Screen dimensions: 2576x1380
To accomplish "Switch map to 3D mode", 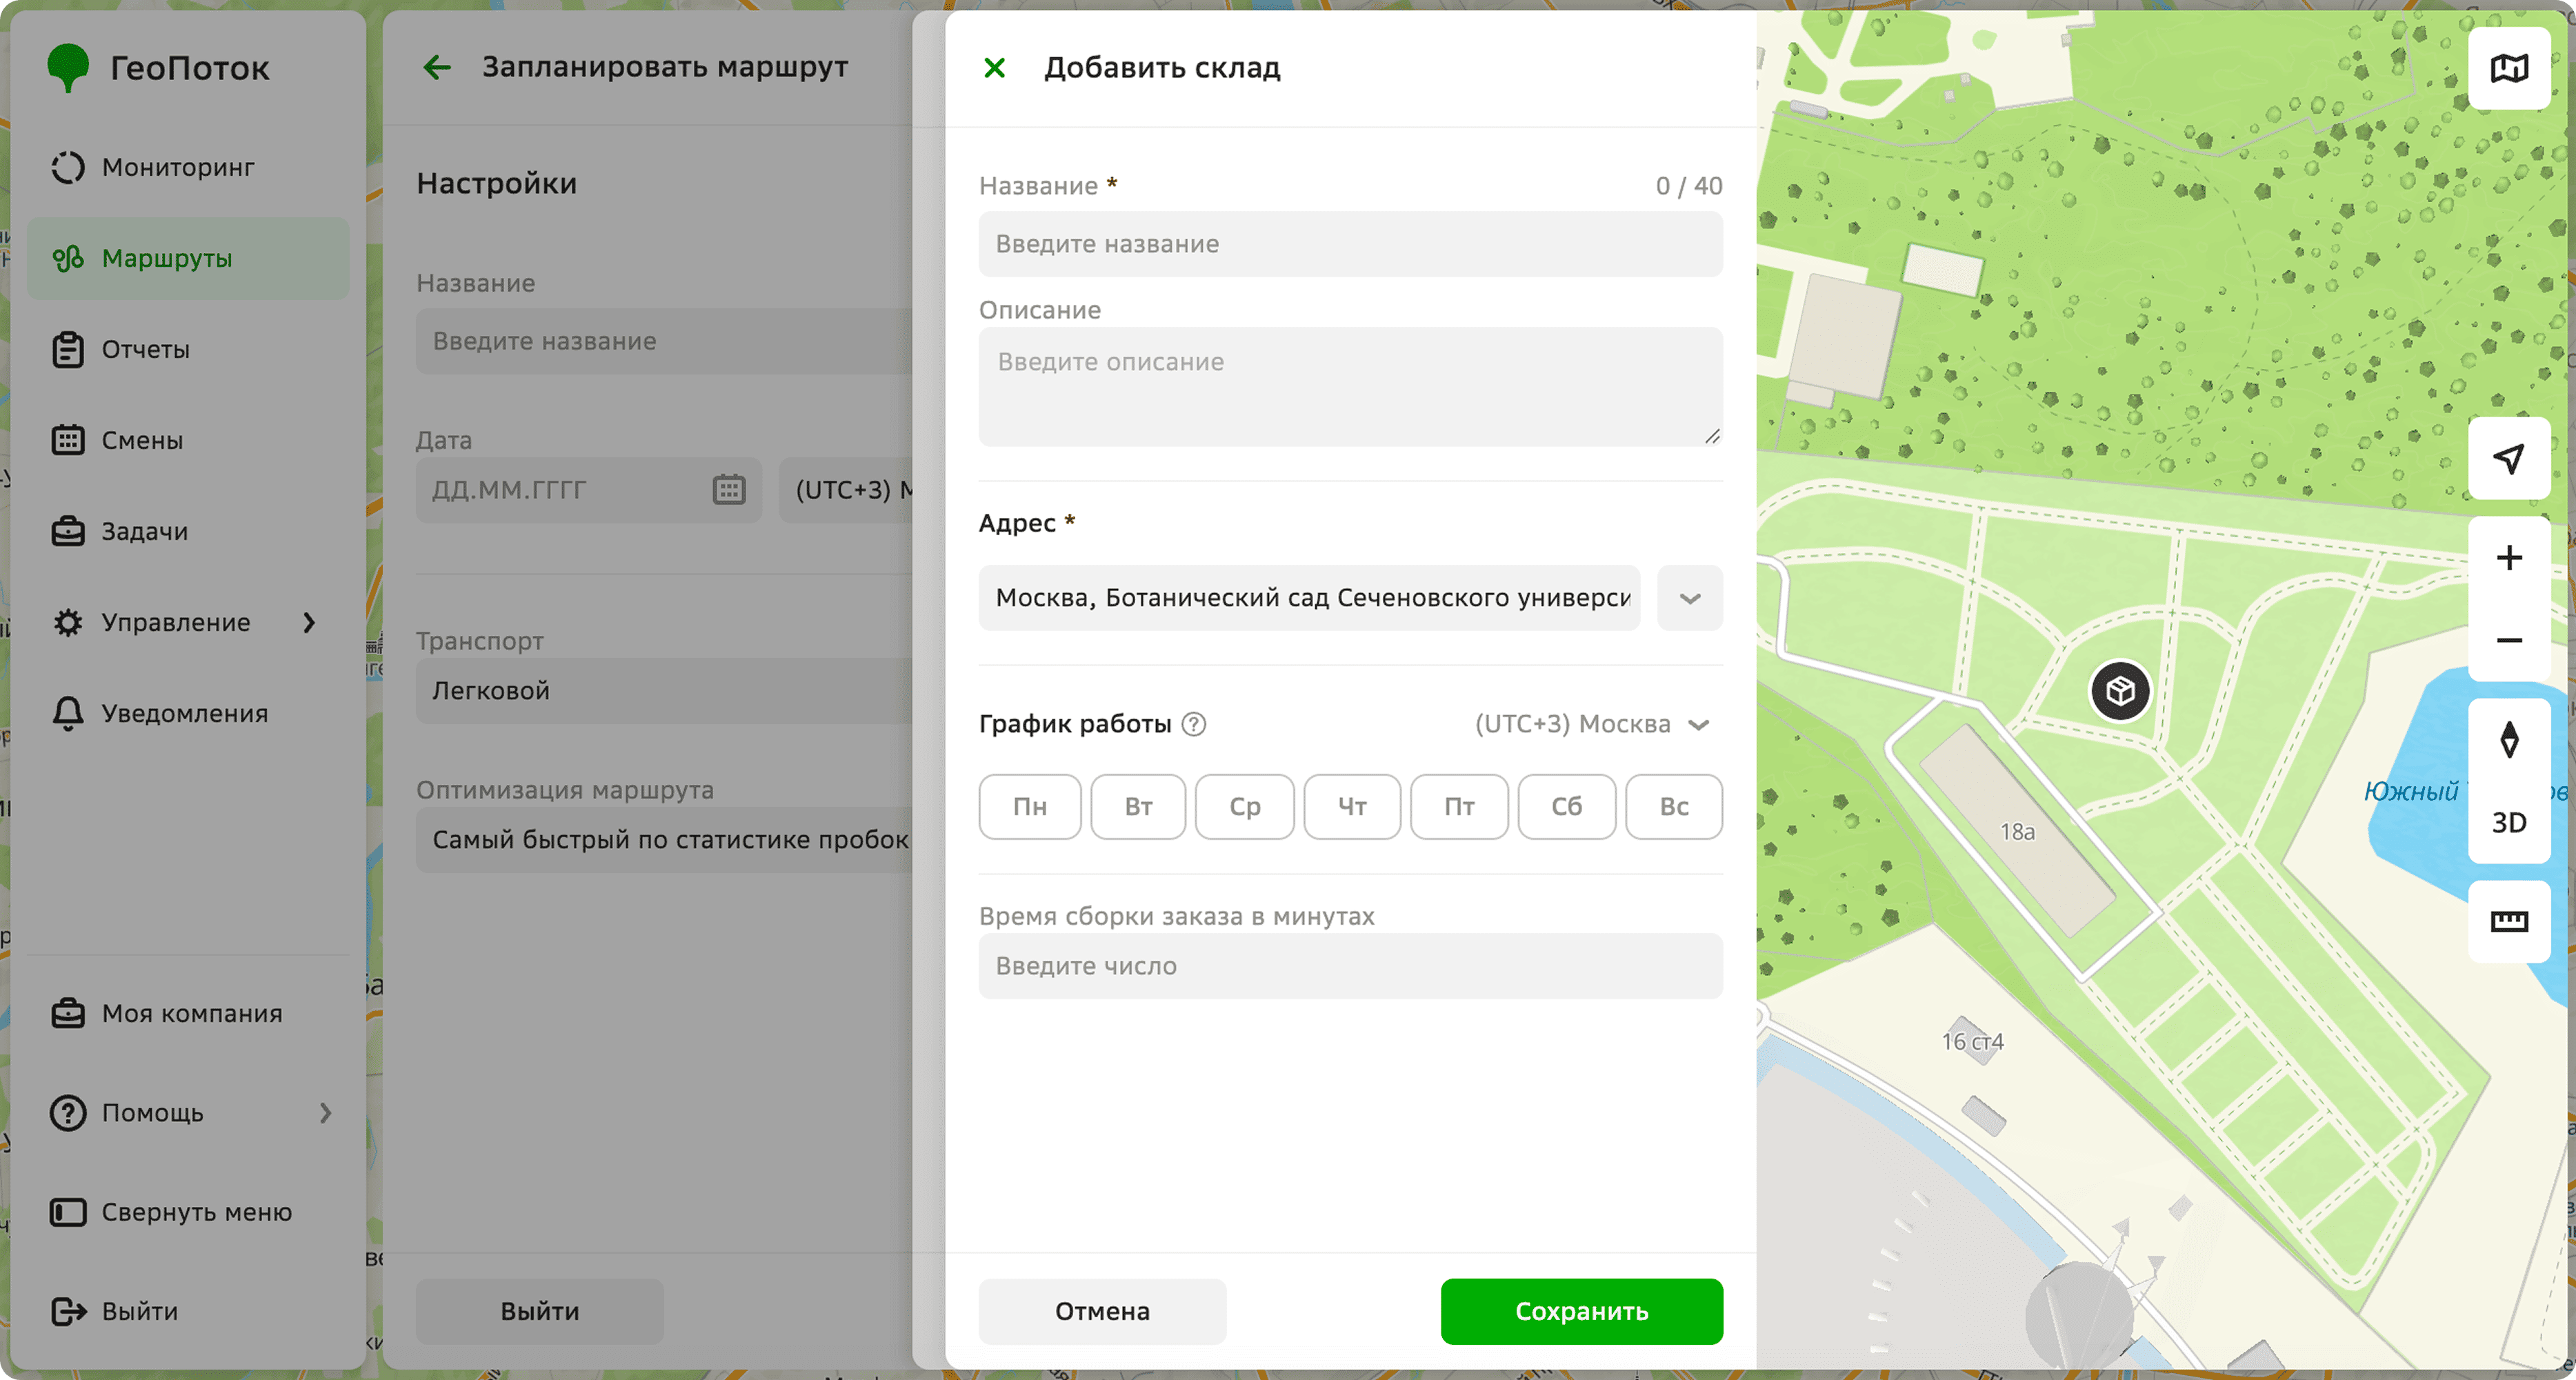I will pos(2508,822).
